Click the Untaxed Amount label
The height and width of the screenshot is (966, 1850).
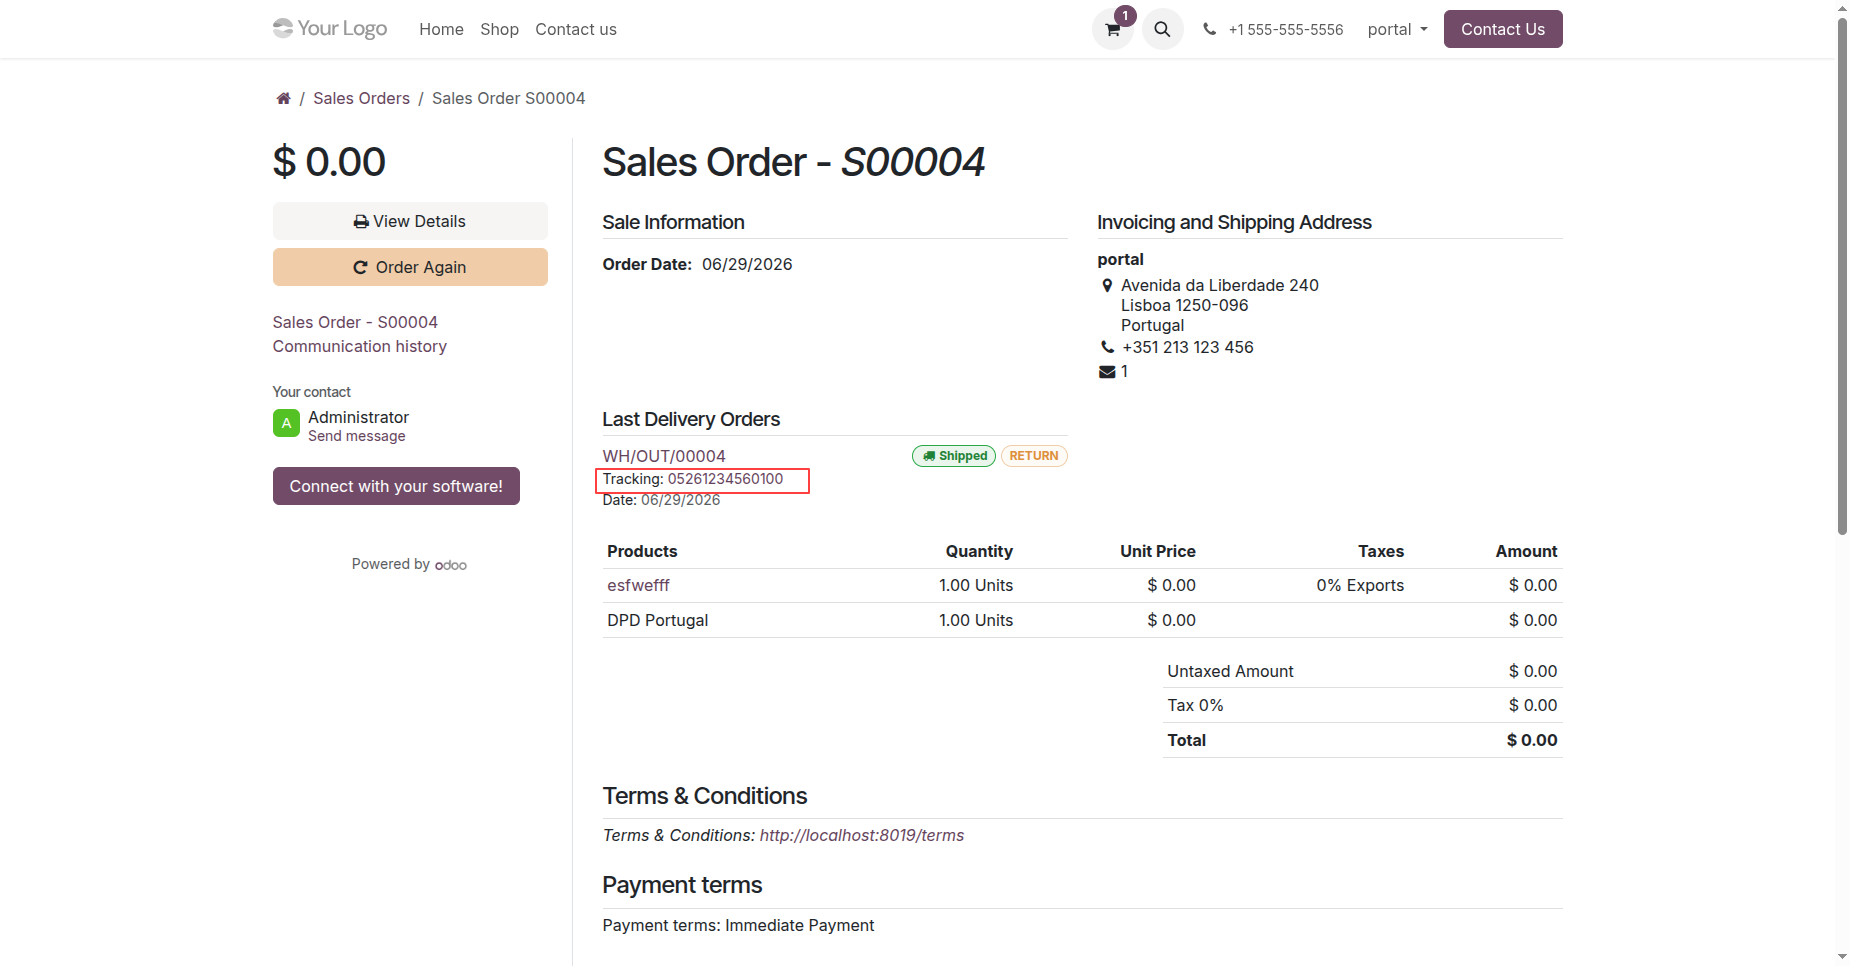pos(1230,671)
